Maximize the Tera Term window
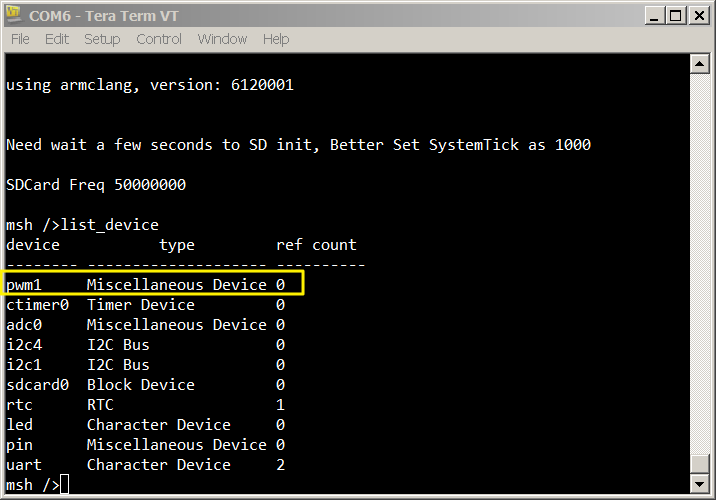Viewport: 716px width, 500px height. coord(677,15)
